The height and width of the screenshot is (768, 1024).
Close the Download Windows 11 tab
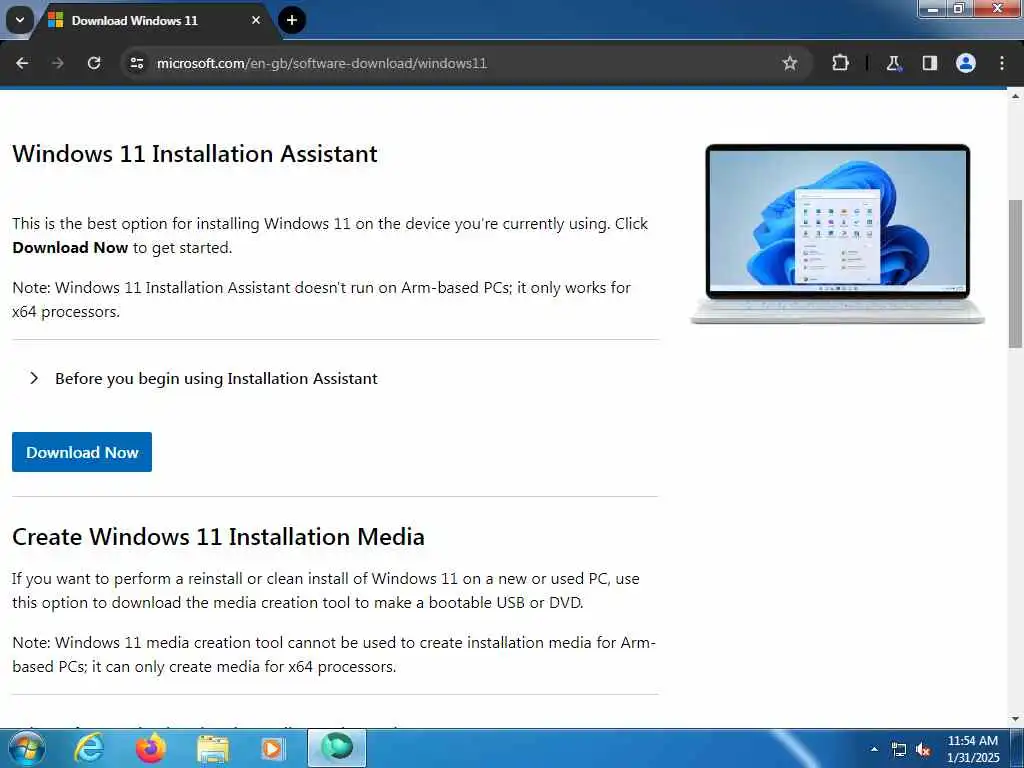[256, 20]
